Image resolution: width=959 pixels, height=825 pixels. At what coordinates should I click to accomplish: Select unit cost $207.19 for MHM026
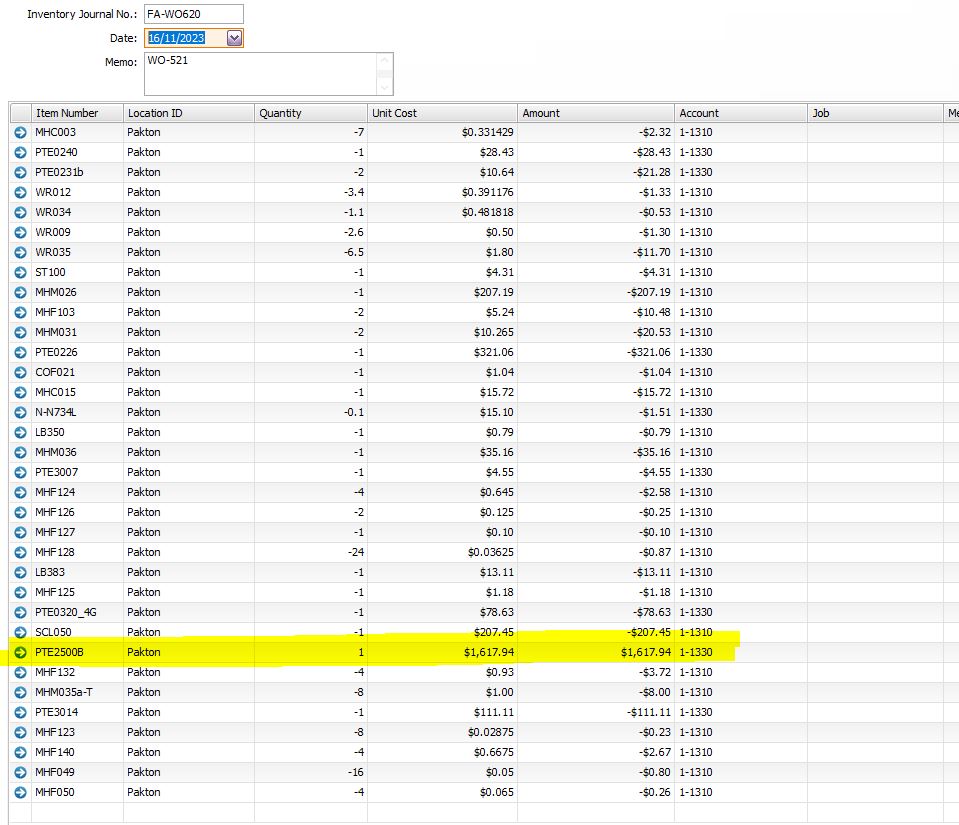pyautogui.click(x=442, y=292)
